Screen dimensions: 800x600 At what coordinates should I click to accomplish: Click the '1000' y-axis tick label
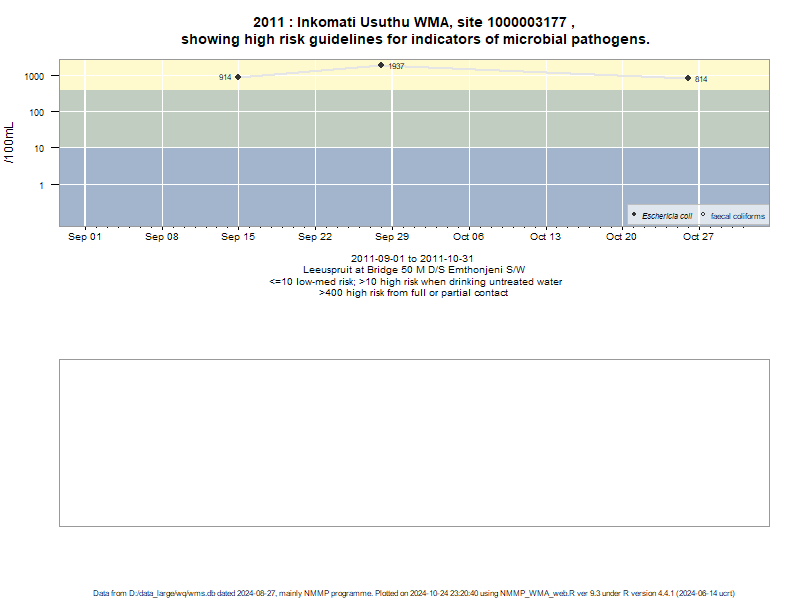[x=34, y=77]
